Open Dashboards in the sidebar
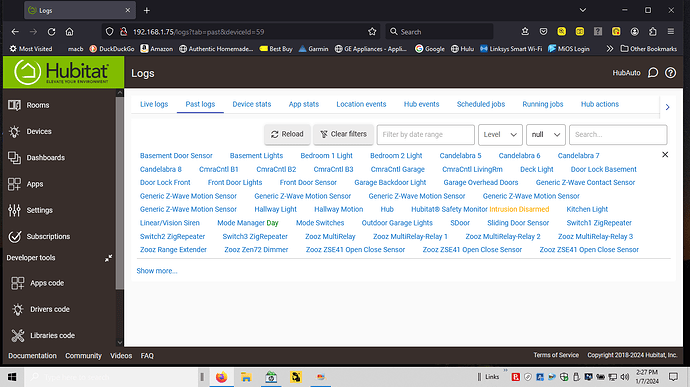Image resolution: width=690 pixels, height=387 pixels. pyautogui.click(x=36, y=158)
